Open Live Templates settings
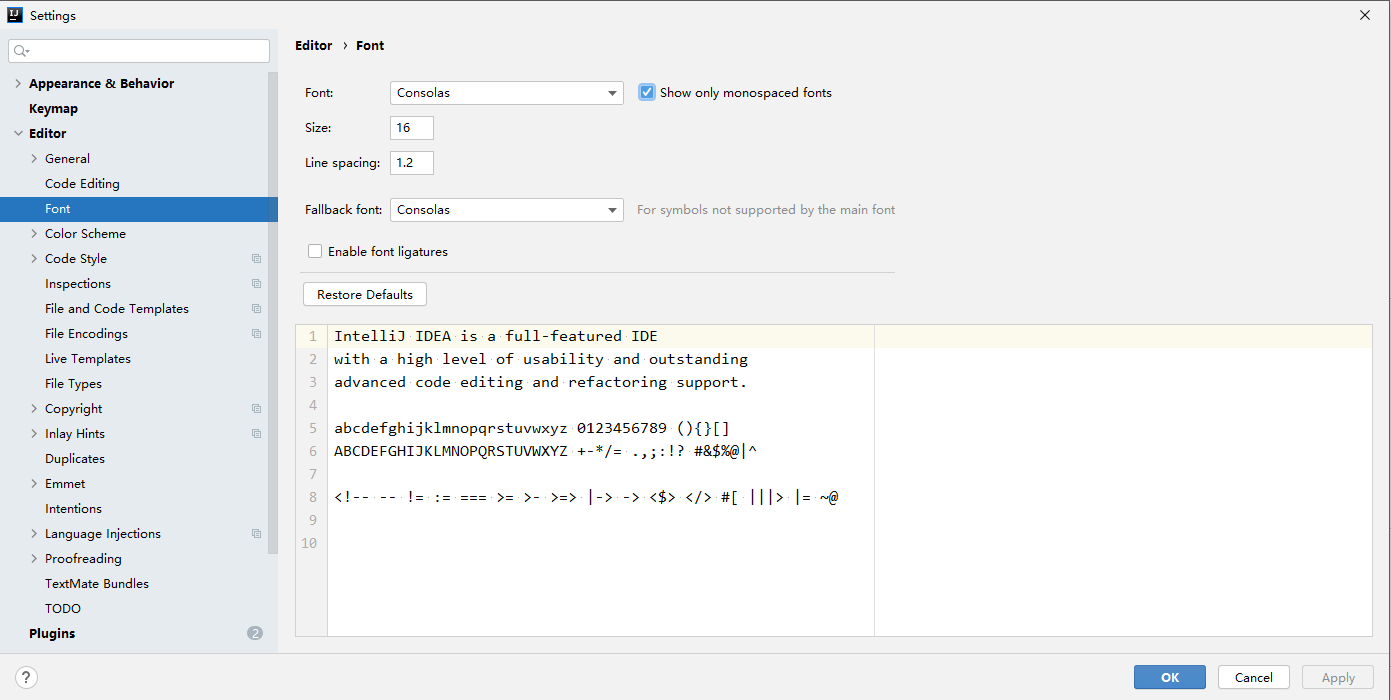The height and width of the screenshot is (700, 1391). 88,359
